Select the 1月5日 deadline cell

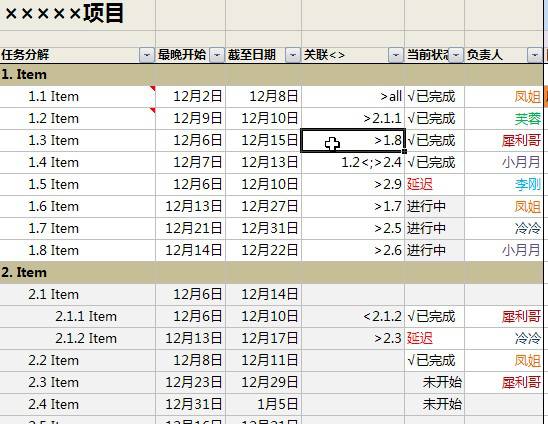264,404
